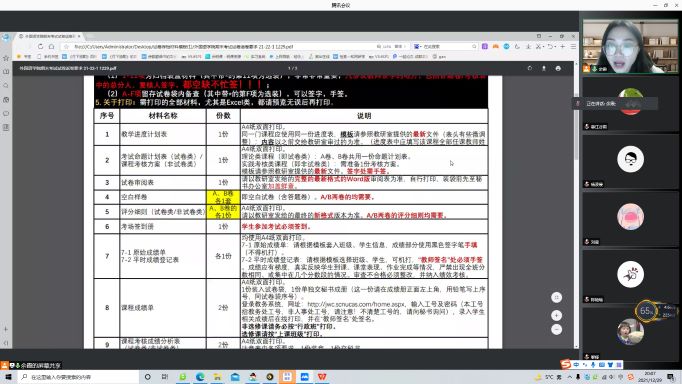Select the open PDF browser tab
The width and height of the screenshot is (682, 384).
[50, 36]
